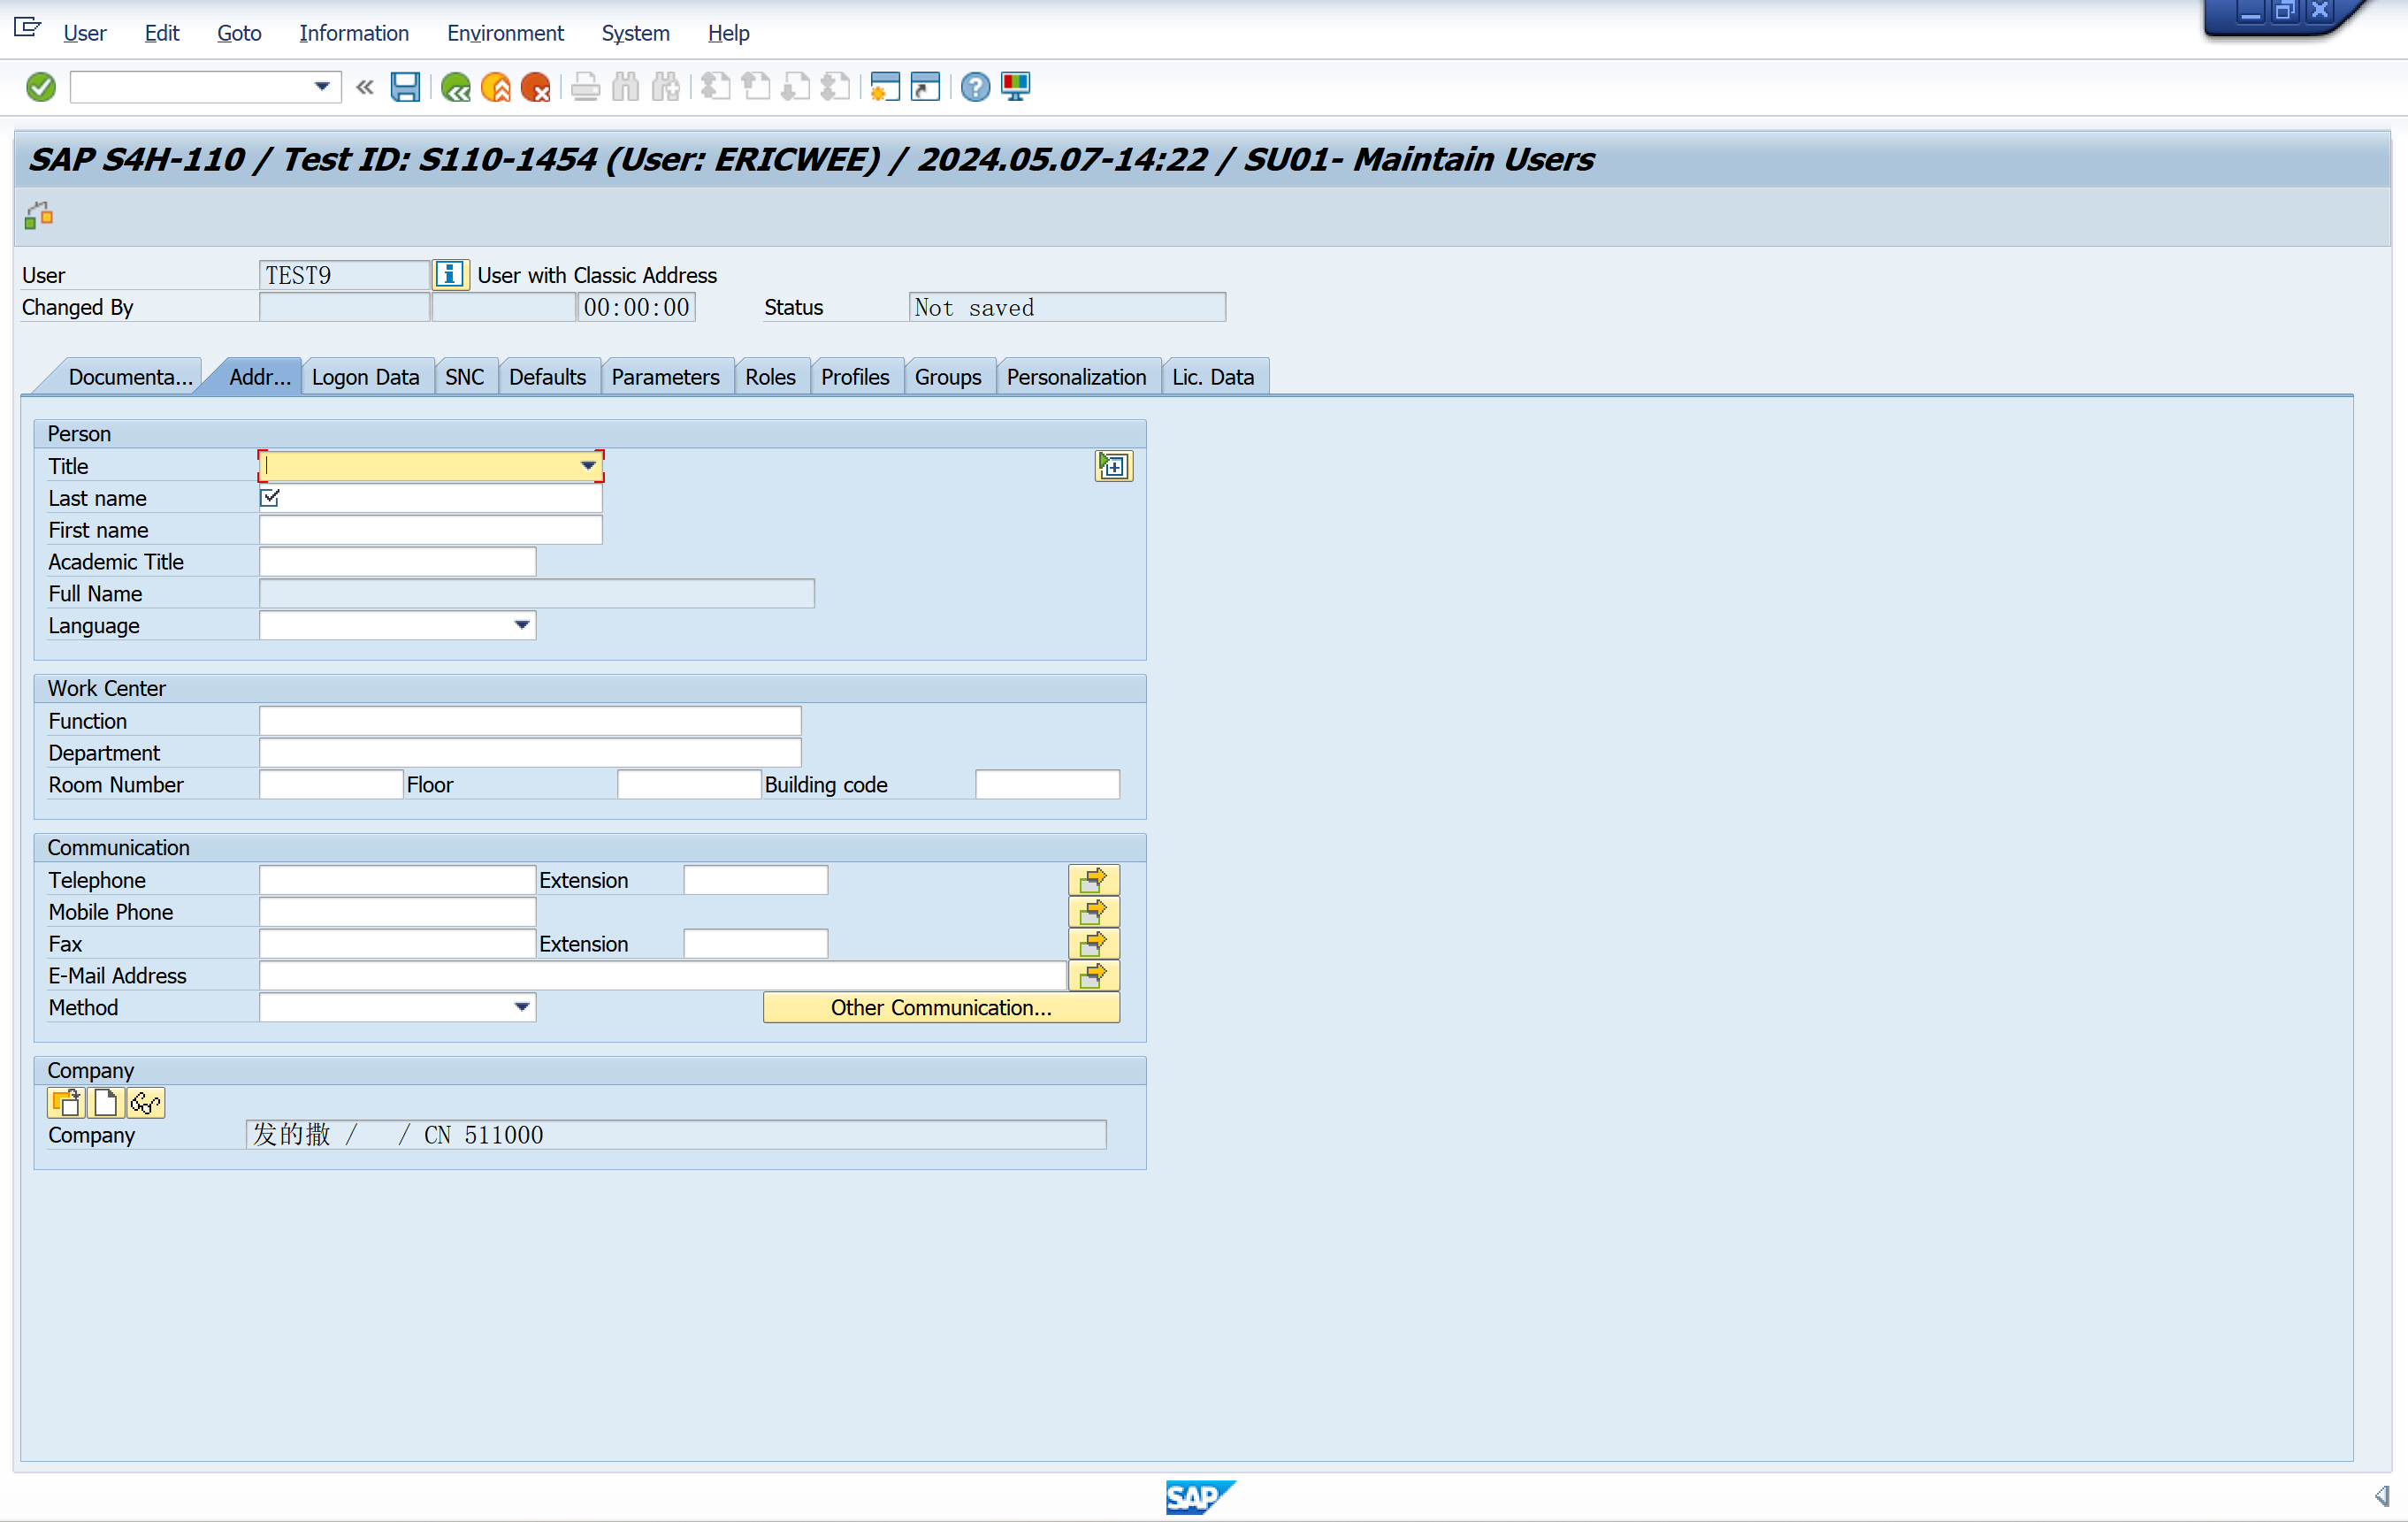This screenshot has height=1522, width=2408.
Task: Open the Help question mark icon
Action: tap(975, 87)
